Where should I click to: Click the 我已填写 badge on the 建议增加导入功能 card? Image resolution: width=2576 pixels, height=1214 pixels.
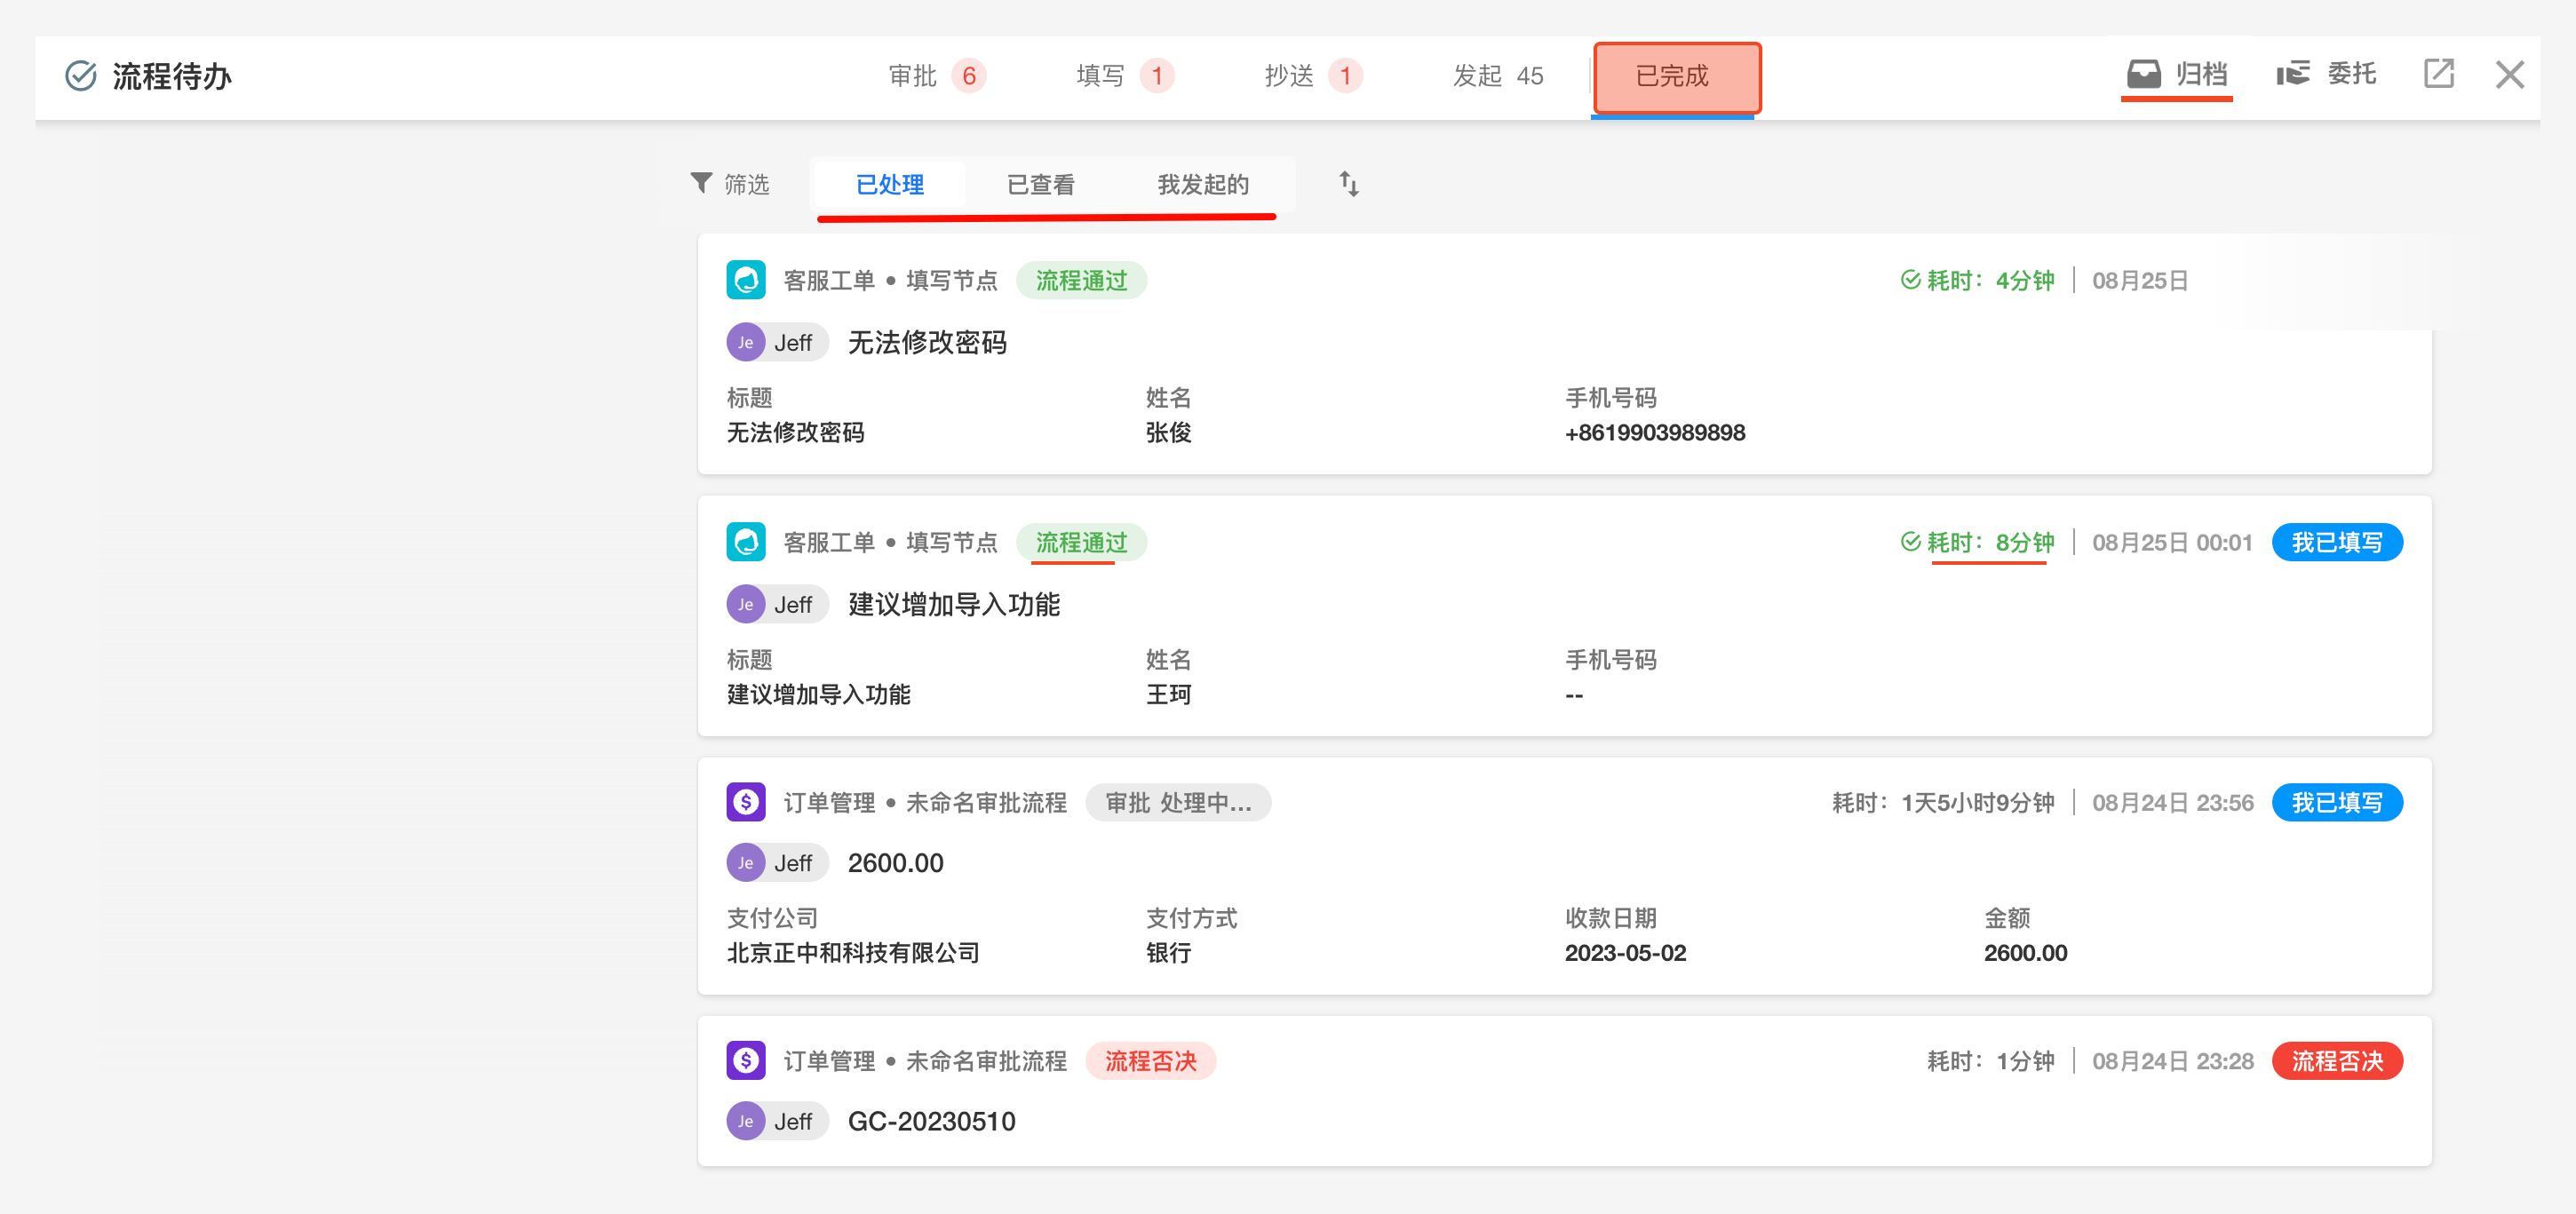click(x=2336, y=543)
